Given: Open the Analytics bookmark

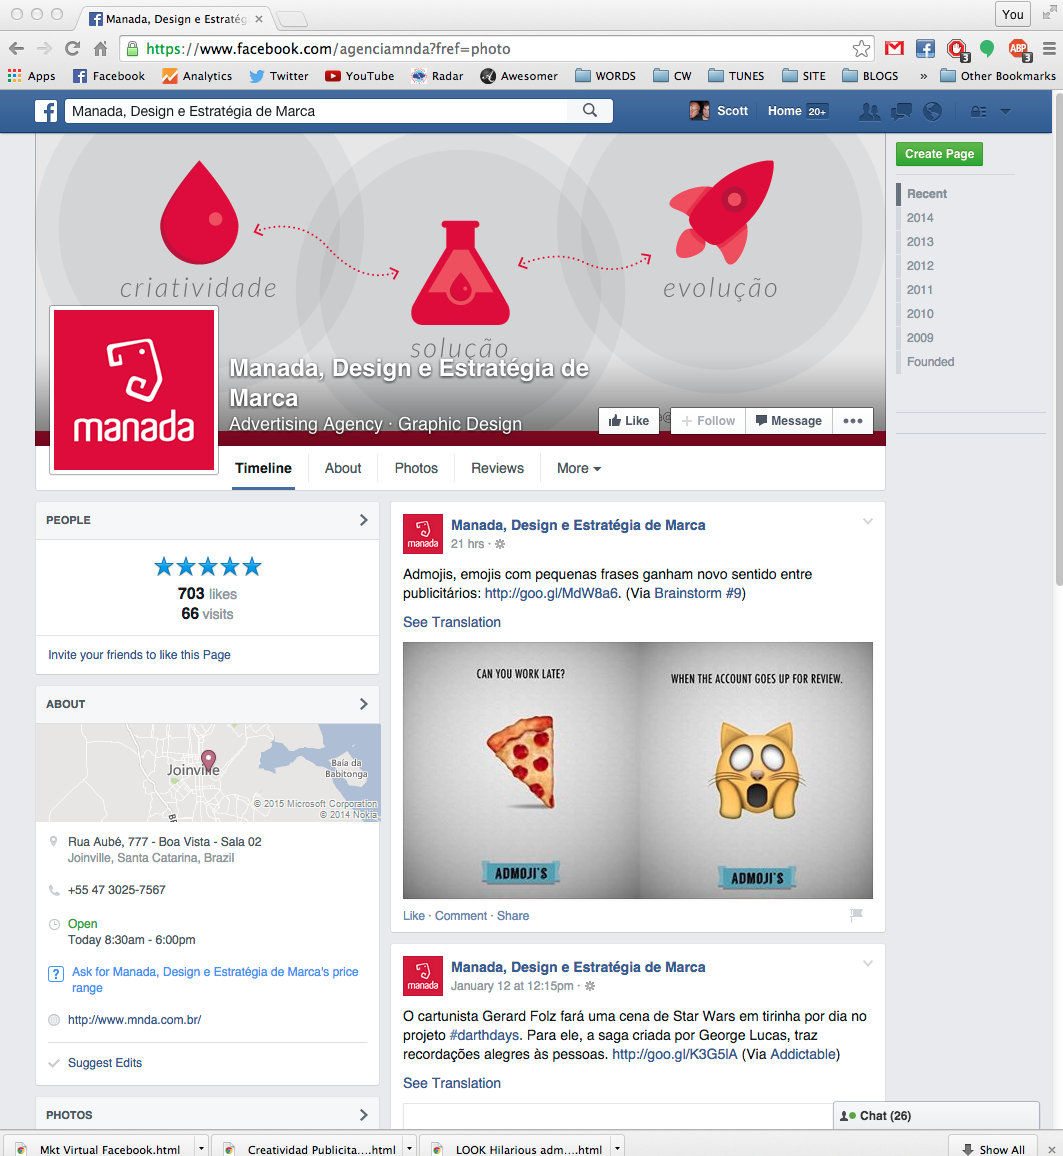Looking at the screenshot, I should [x=197, y=76].
